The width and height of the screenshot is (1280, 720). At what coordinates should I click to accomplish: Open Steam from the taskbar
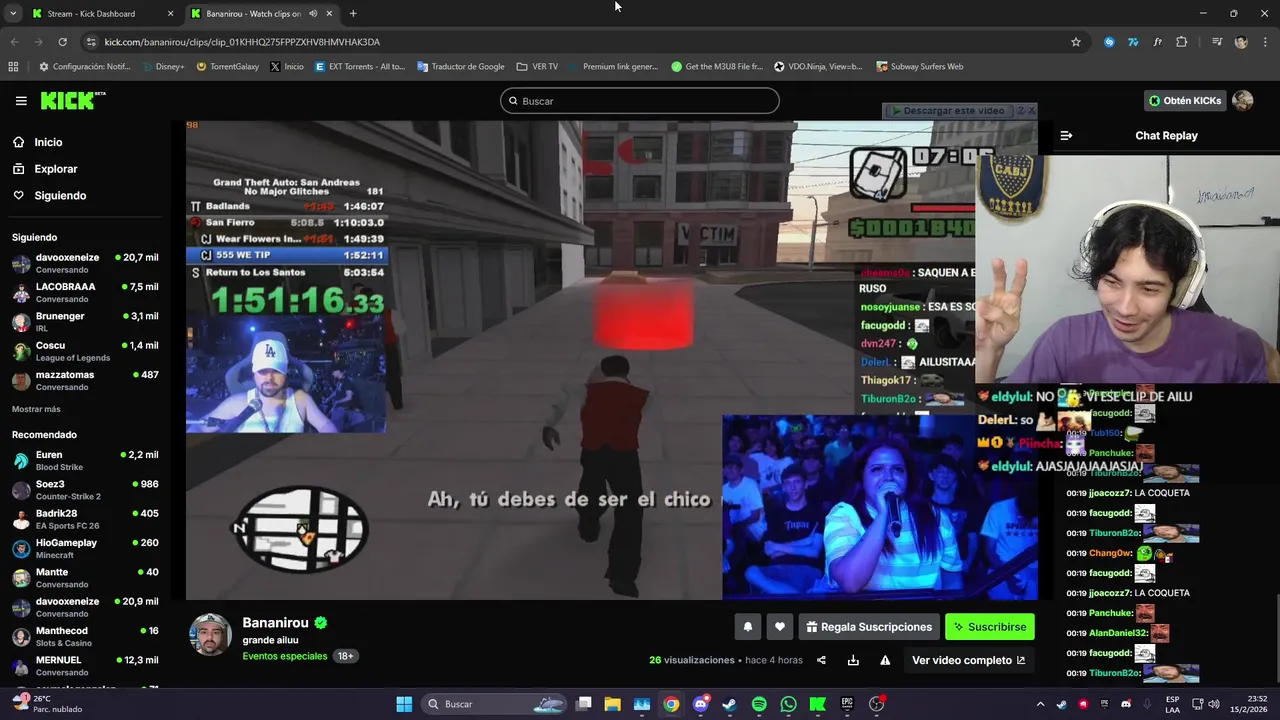click(729, 704)
